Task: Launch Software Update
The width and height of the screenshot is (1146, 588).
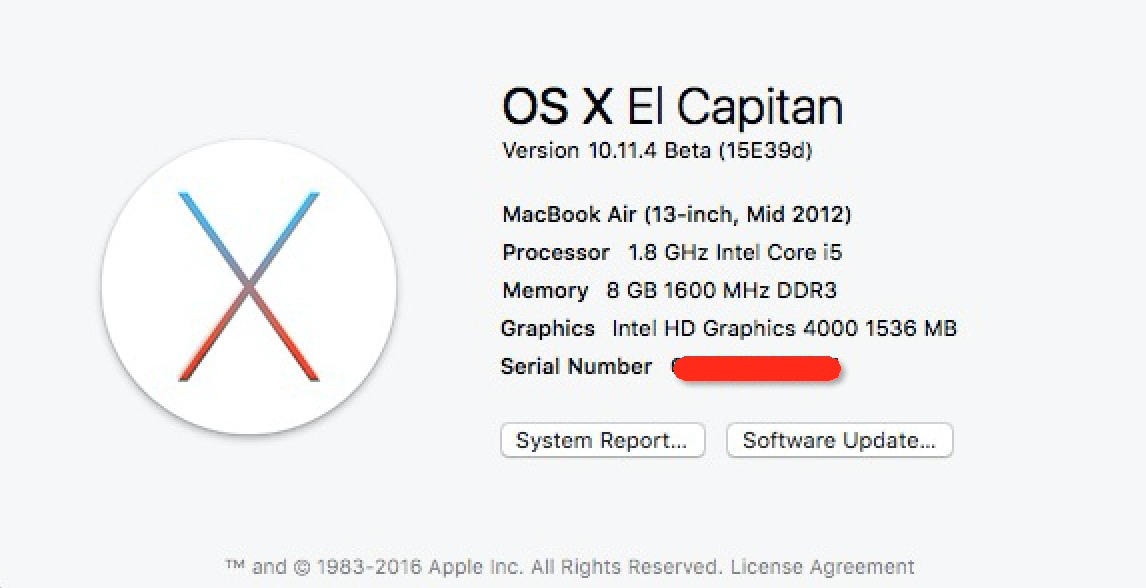Action: [x=839, y=441]
